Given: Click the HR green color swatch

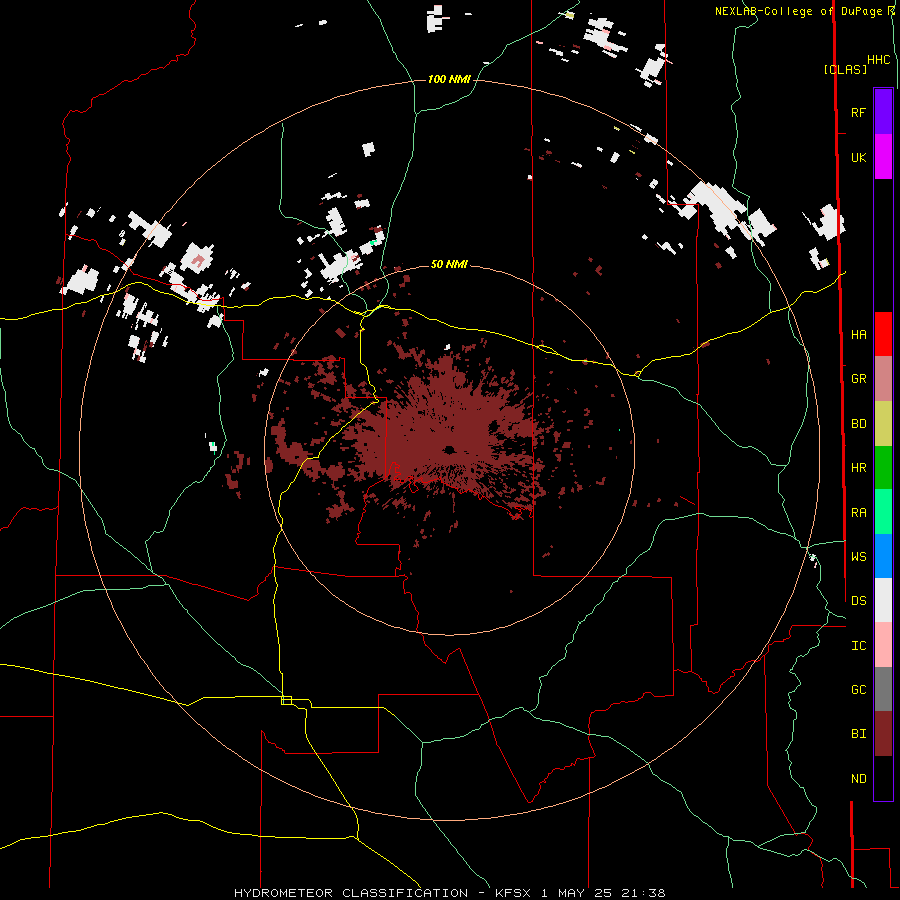Looking at the screenshot, I should 883,468.
